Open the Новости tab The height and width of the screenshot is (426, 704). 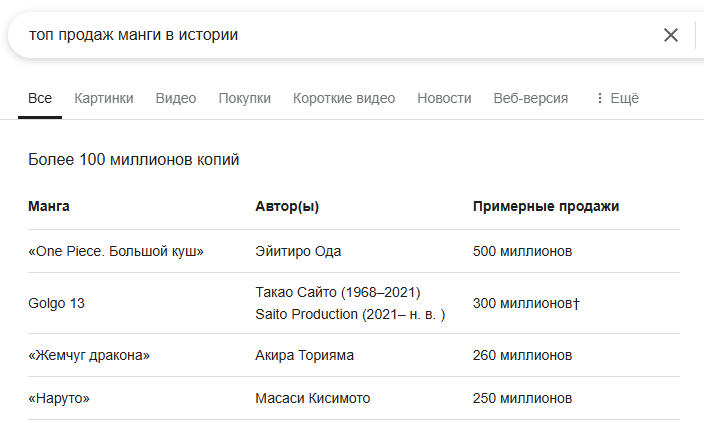444,98
